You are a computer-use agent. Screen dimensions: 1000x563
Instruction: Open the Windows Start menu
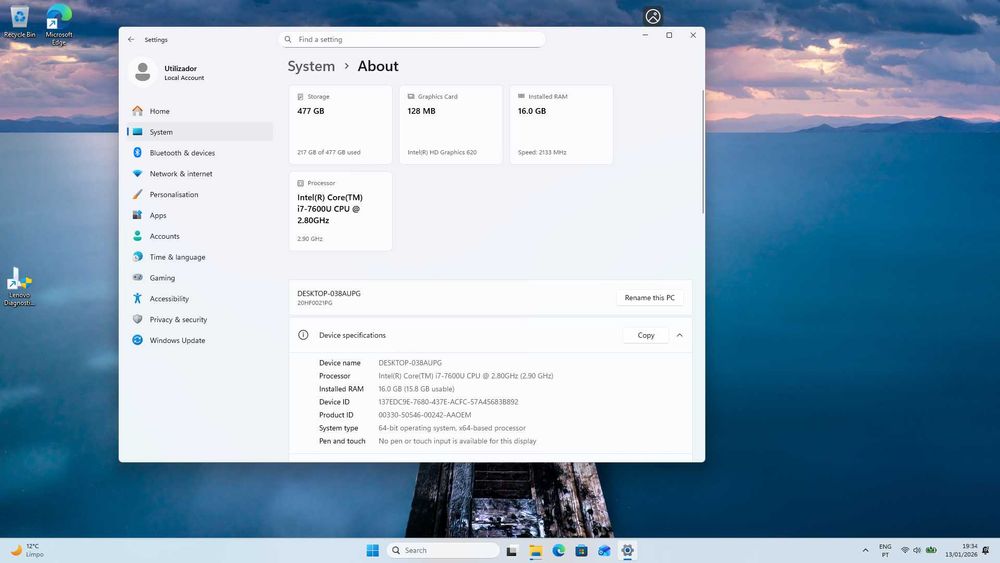click(x=373, y=550)
